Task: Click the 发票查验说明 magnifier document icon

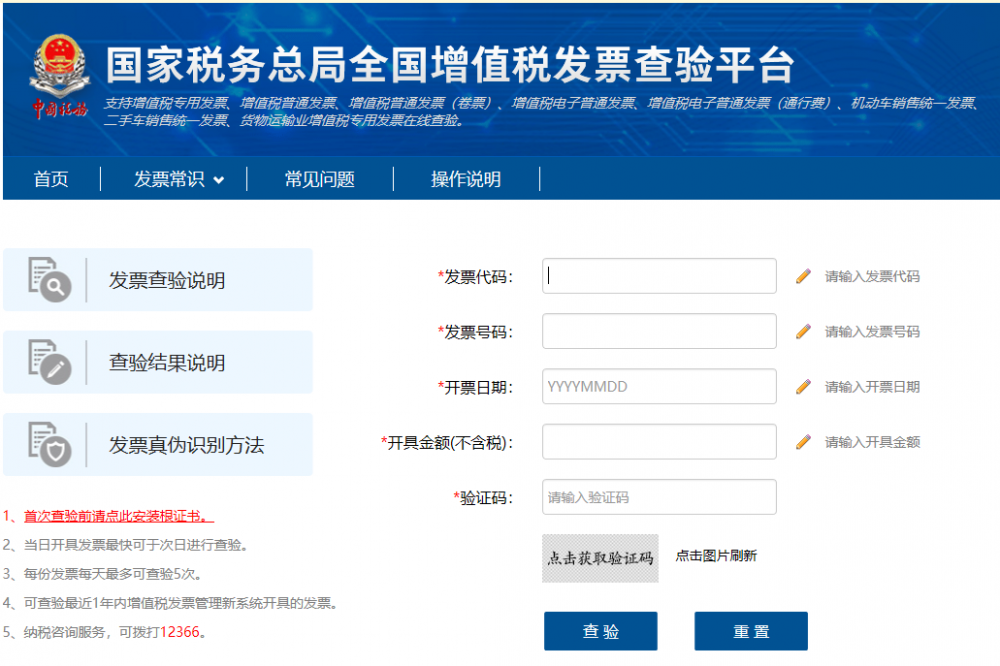Action: pyautogui.click(x=49, y=279)
